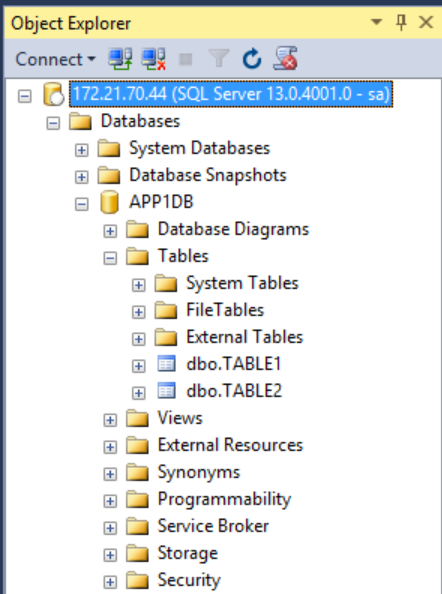Click the Connect Object Explorer icon
This screenshot has height=594, width=442.
click(120, 59)
